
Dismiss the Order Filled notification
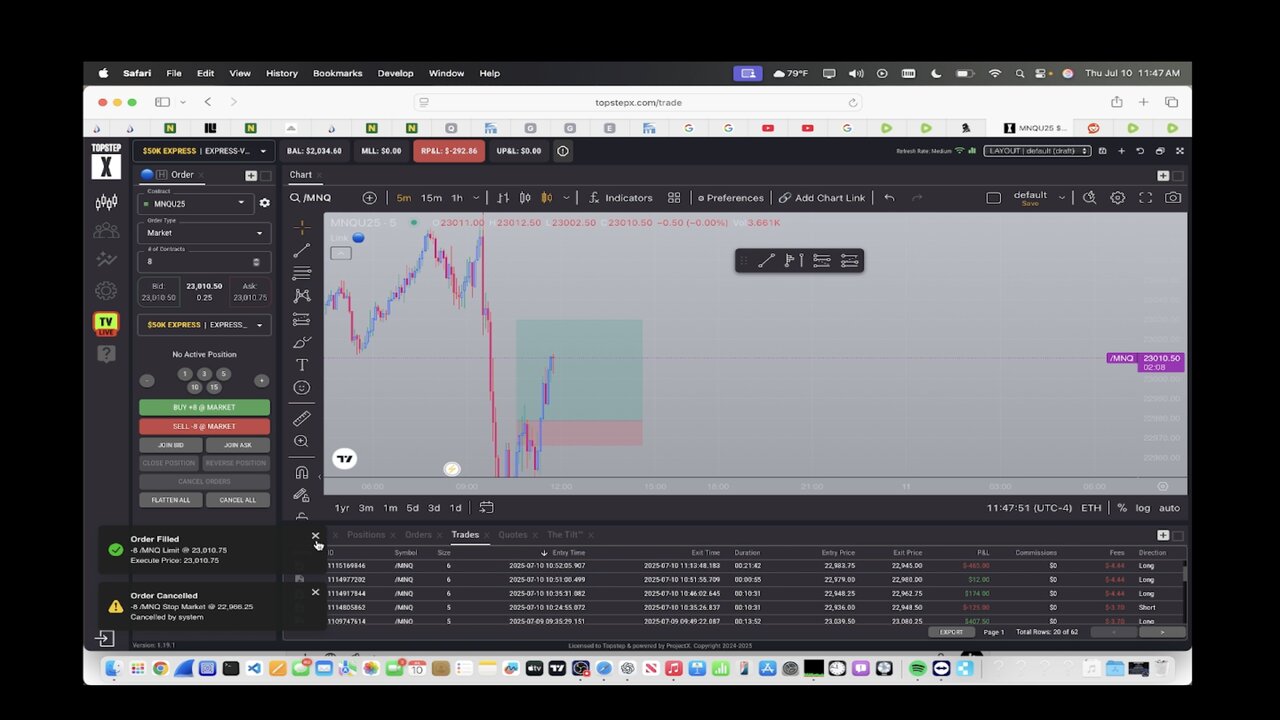click(x=315, y=537)
